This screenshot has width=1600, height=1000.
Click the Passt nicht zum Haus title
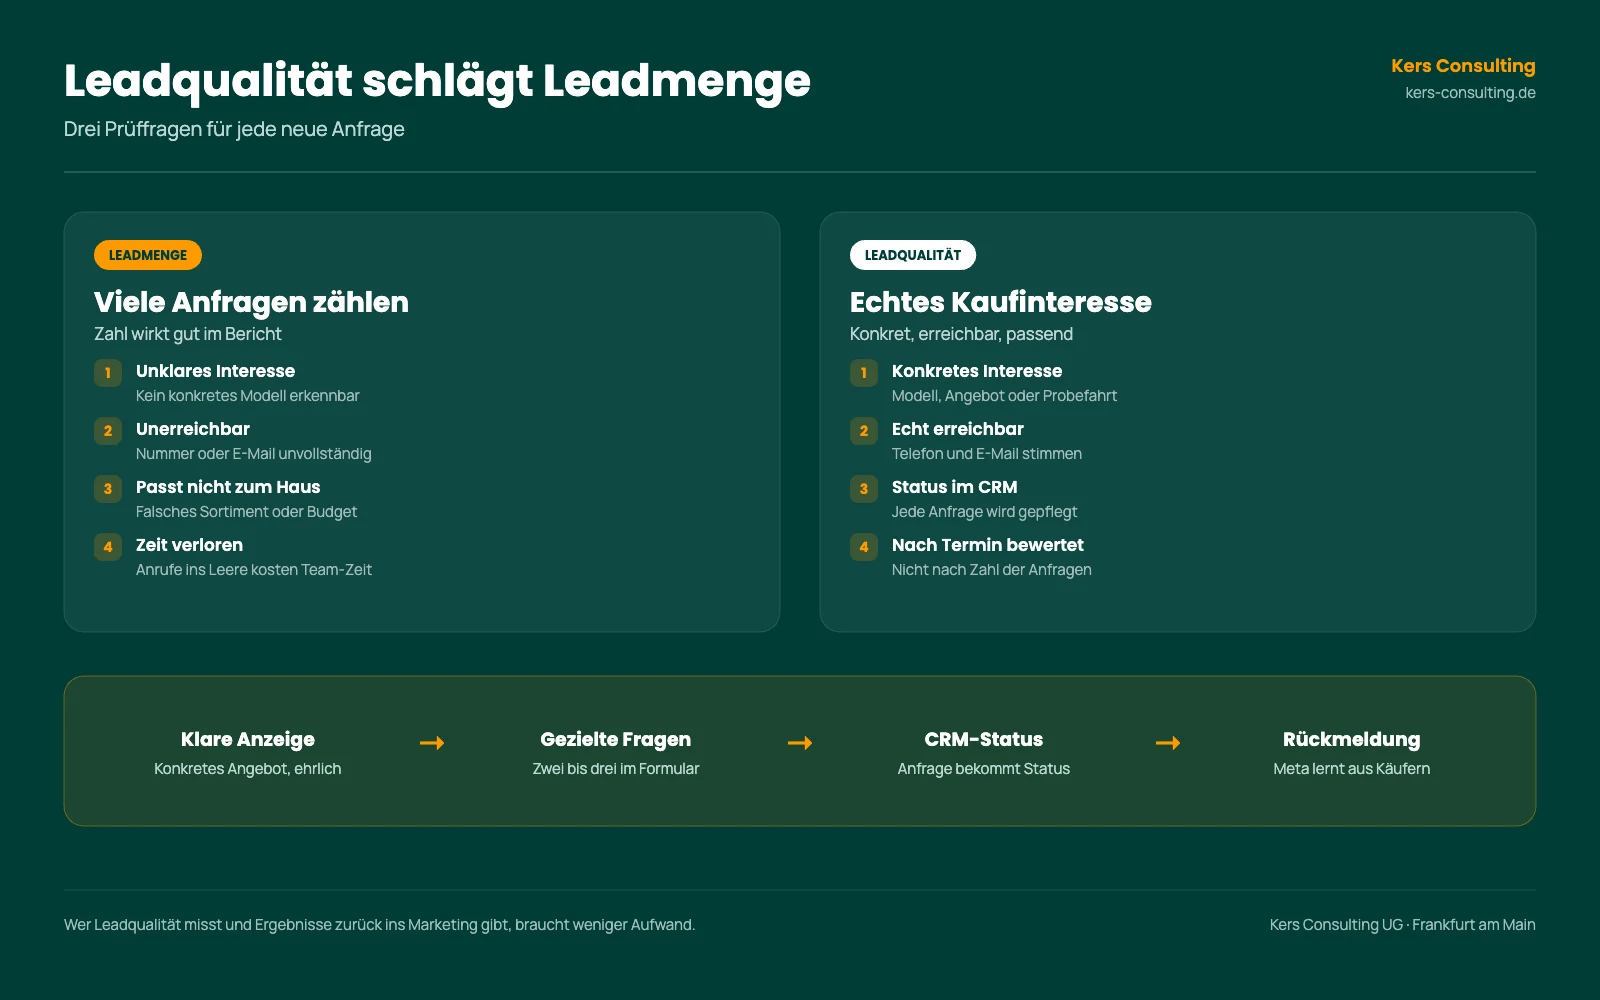(x=228, y=487)
